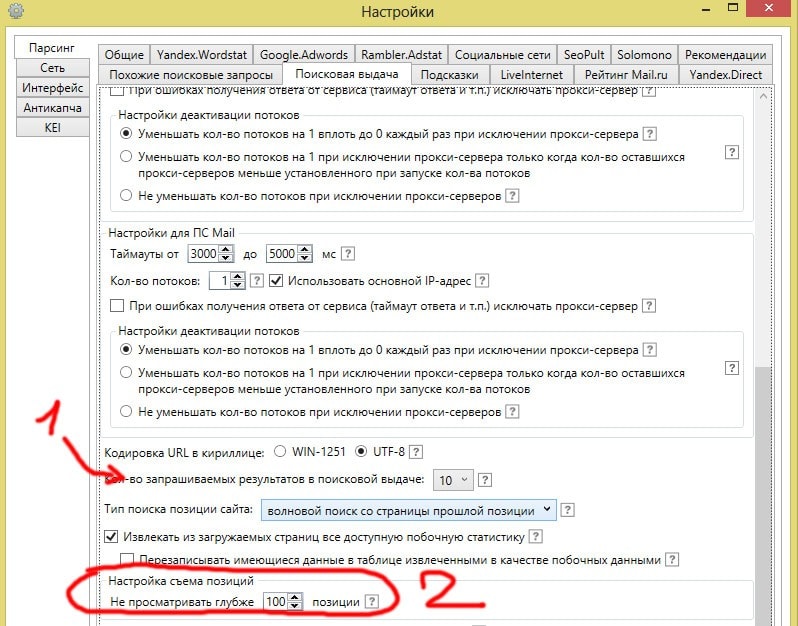
Task: Open help for Mail 'При ошибках получения ответа' checkbox
Action: (649, 306)
